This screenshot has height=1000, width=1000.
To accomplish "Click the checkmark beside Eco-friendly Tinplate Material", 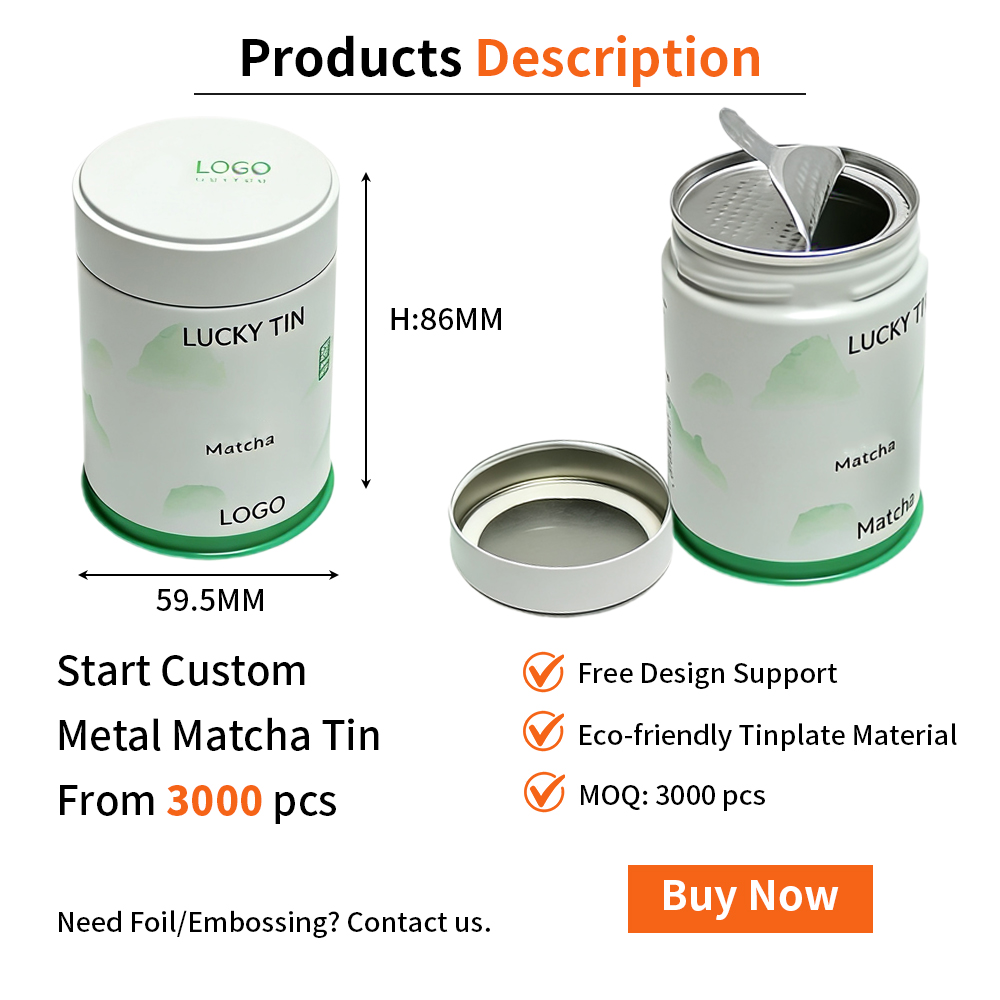I will [x=543, y=731].
